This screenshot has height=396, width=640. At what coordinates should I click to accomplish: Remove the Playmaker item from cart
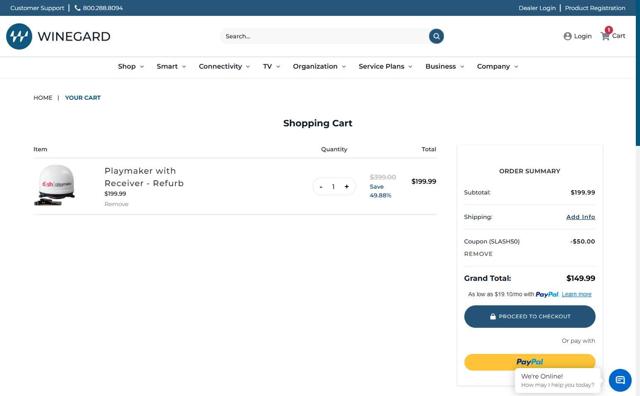pyautogui.click(x=116, y=204)
